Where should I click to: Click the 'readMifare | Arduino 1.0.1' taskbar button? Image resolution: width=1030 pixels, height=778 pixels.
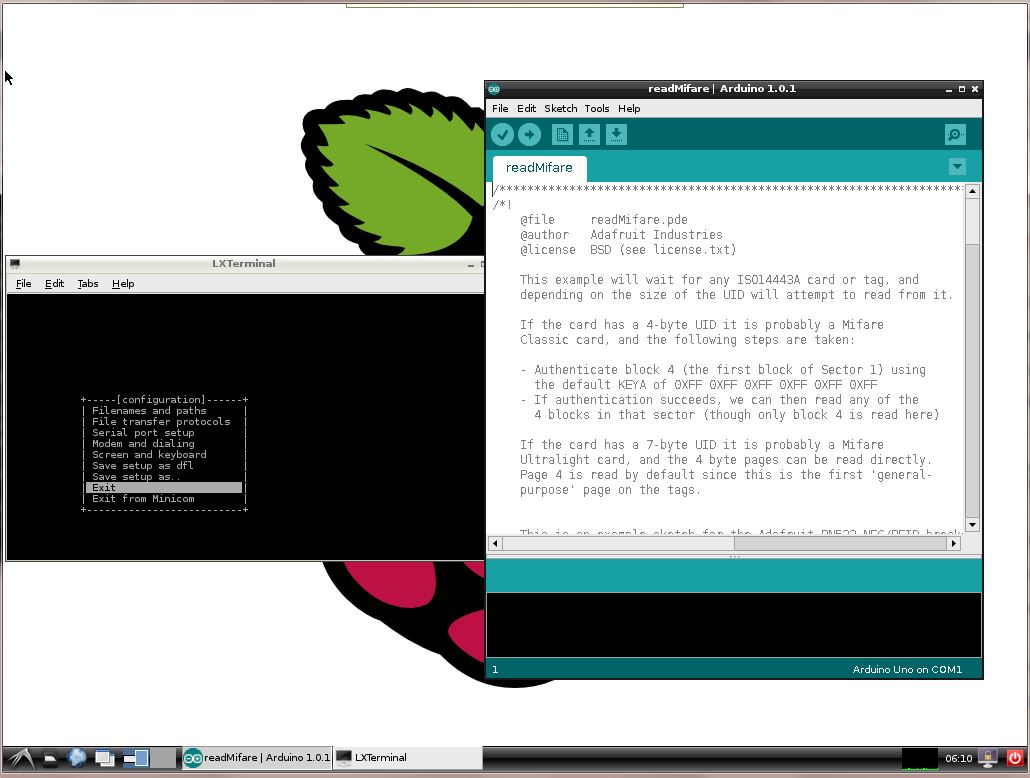point(257,758)
